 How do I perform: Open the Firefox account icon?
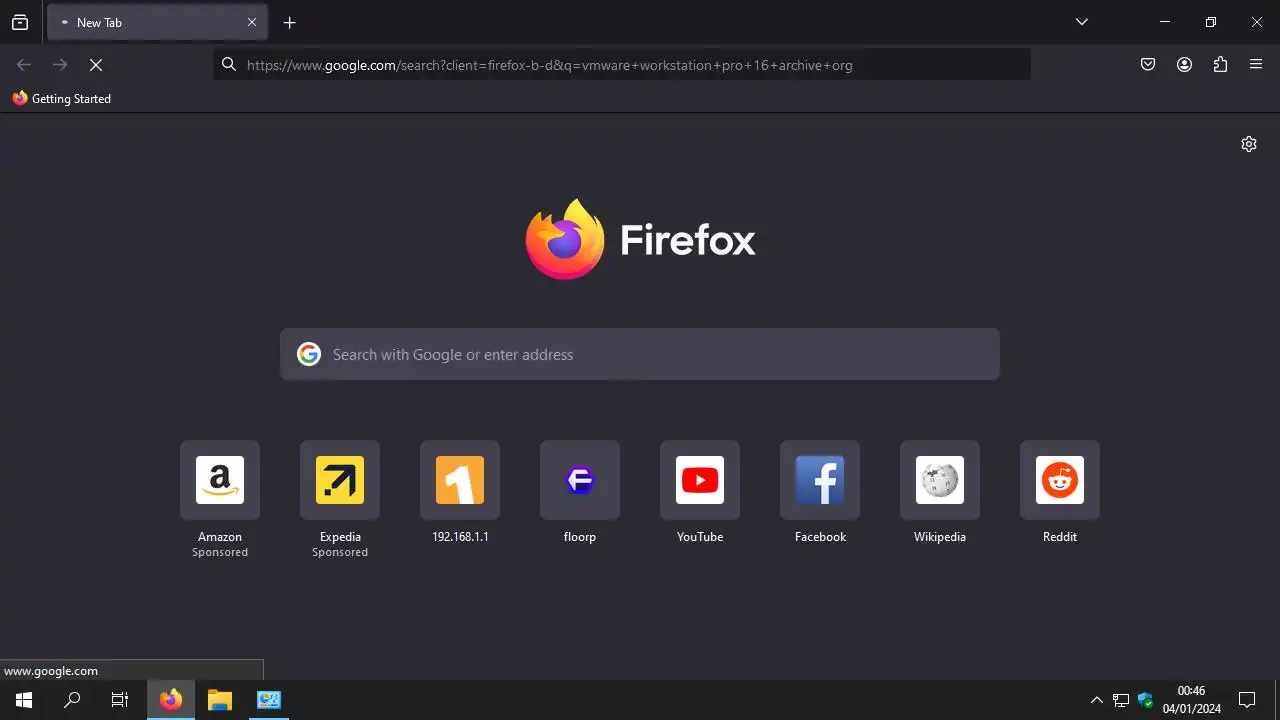click(1184, 65)
